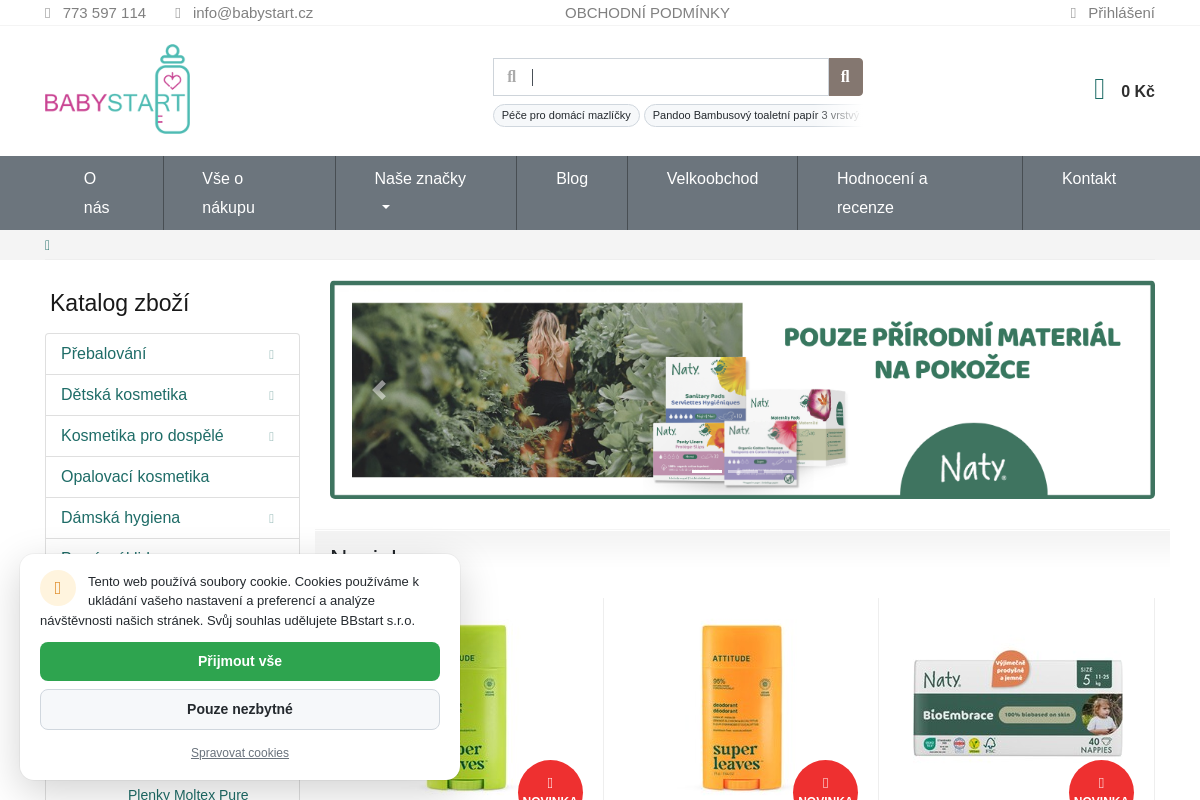Viewport: 1200px width, 800px height.
Task: Open Hodnocení a recenze menu item
Action: [x=910, y=193]
